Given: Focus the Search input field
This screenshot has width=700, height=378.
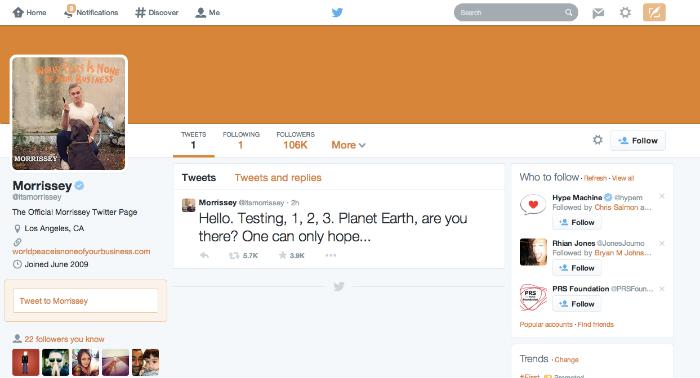Looking at the screenshot, I should (x=516, y=12).
